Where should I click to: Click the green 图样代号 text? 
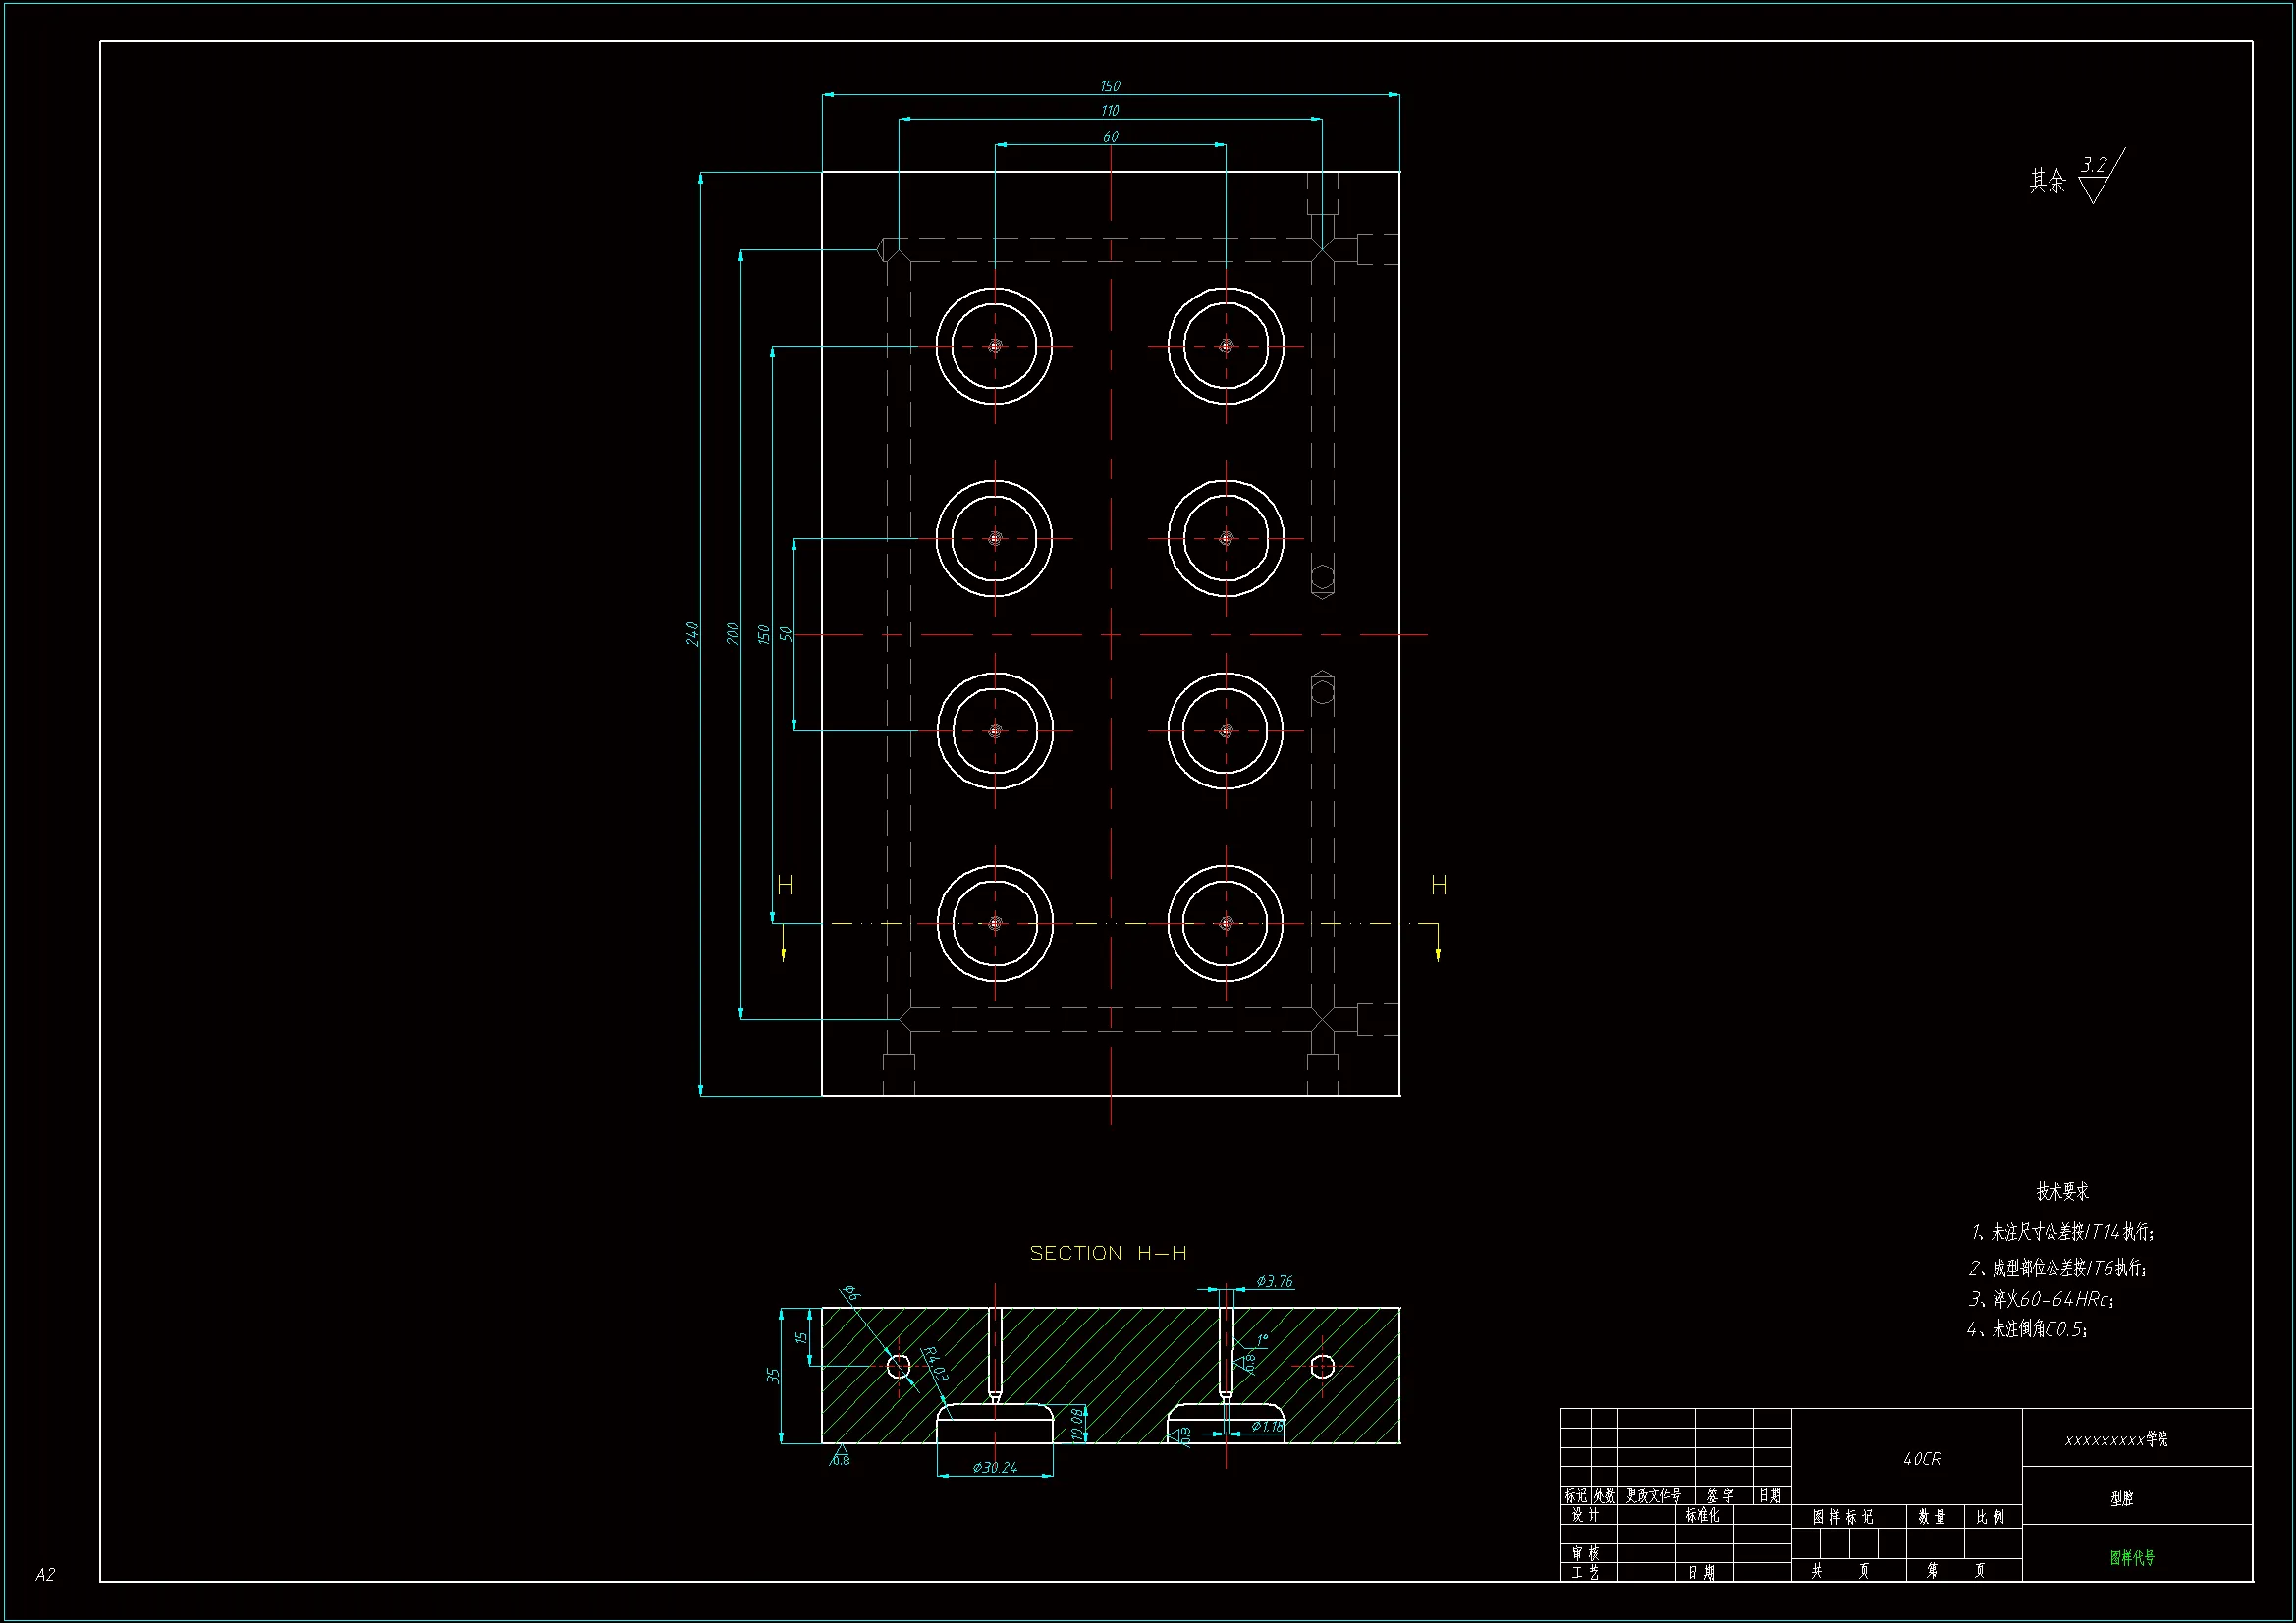pyautogui.click(x=2132, y=1557)
